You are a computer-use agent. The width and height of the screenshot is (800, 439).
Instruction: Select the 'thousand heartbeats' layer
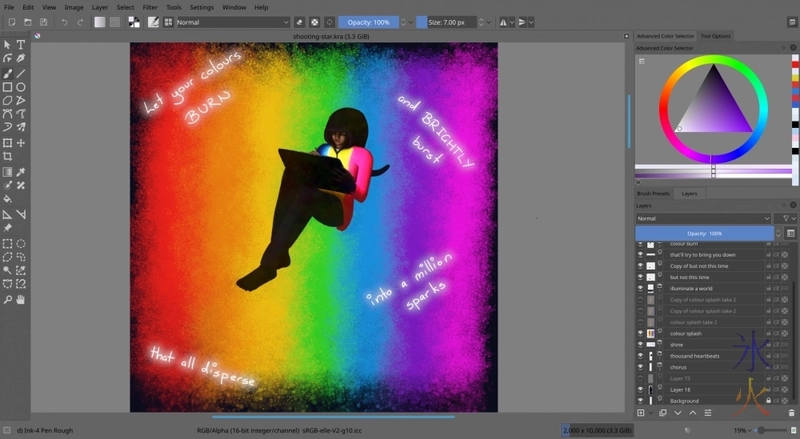coord(694,355)
